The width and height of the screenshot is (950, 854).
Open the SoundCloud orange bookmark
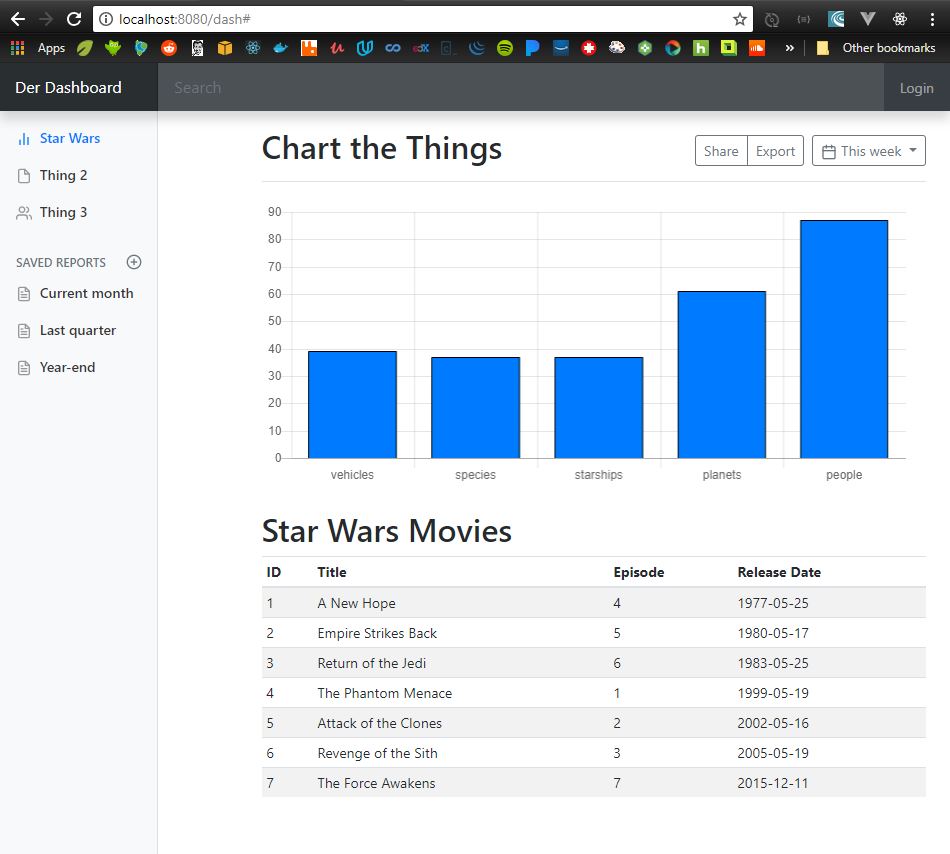click(757, 48)
